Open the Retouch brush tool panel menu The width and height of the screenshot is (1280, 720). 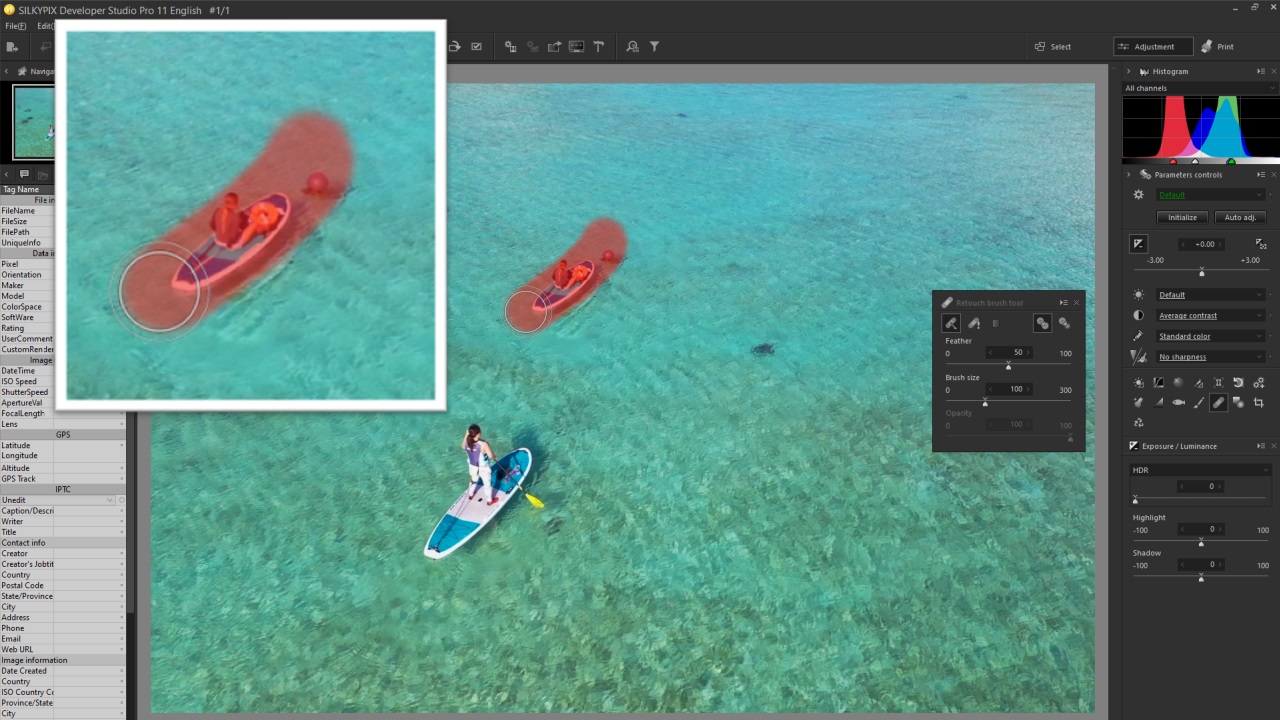click(x=1064, y=303)
